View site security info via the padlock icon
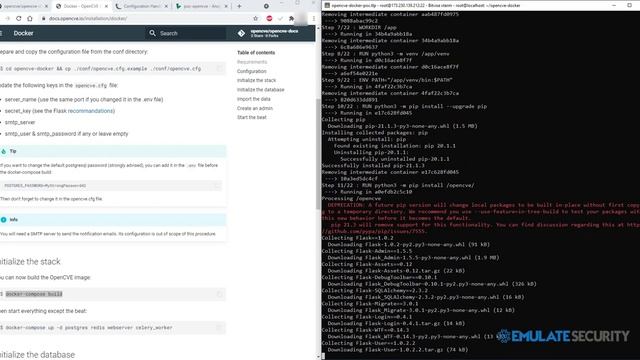The image size is (640, 360). click(43, 18)
